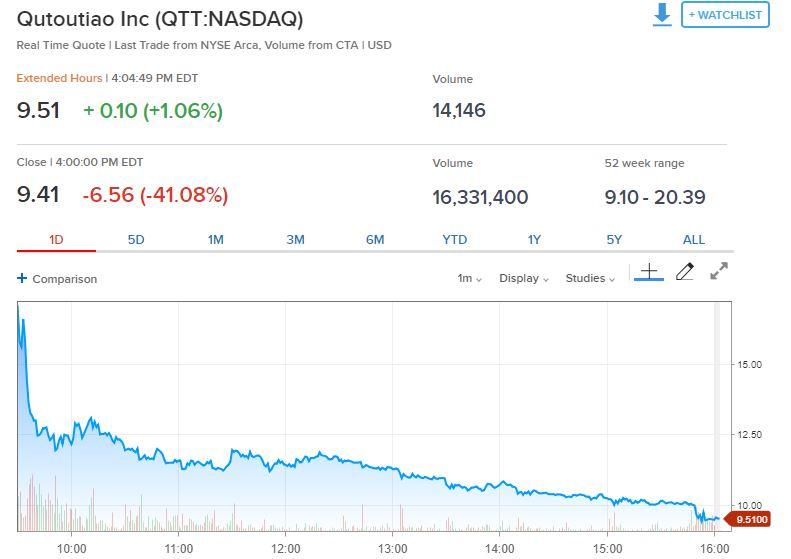
Task: View the 1Y chart range
Action: click(x=534, y=239)
